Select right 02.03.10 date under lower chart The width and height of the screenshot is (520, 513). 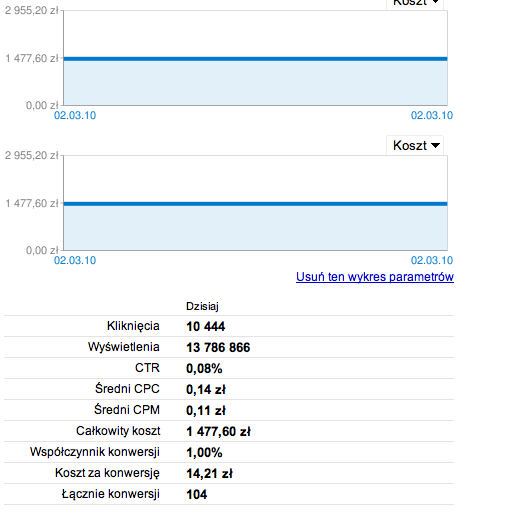[432, 260]
